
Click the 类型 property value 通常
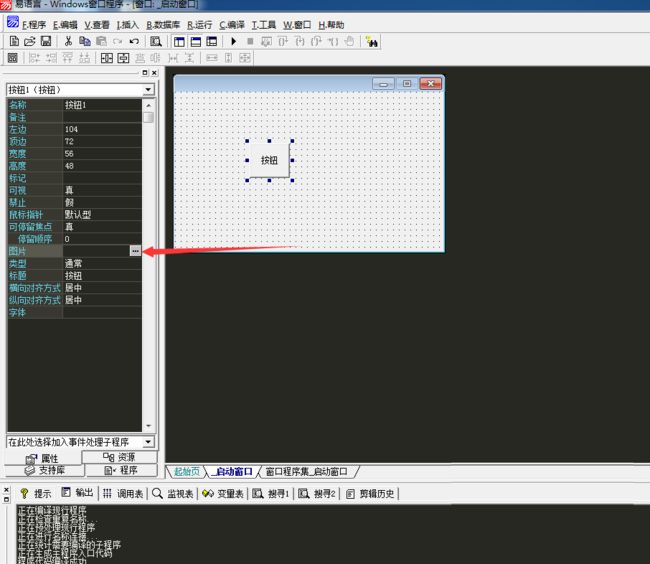point(102,264)
